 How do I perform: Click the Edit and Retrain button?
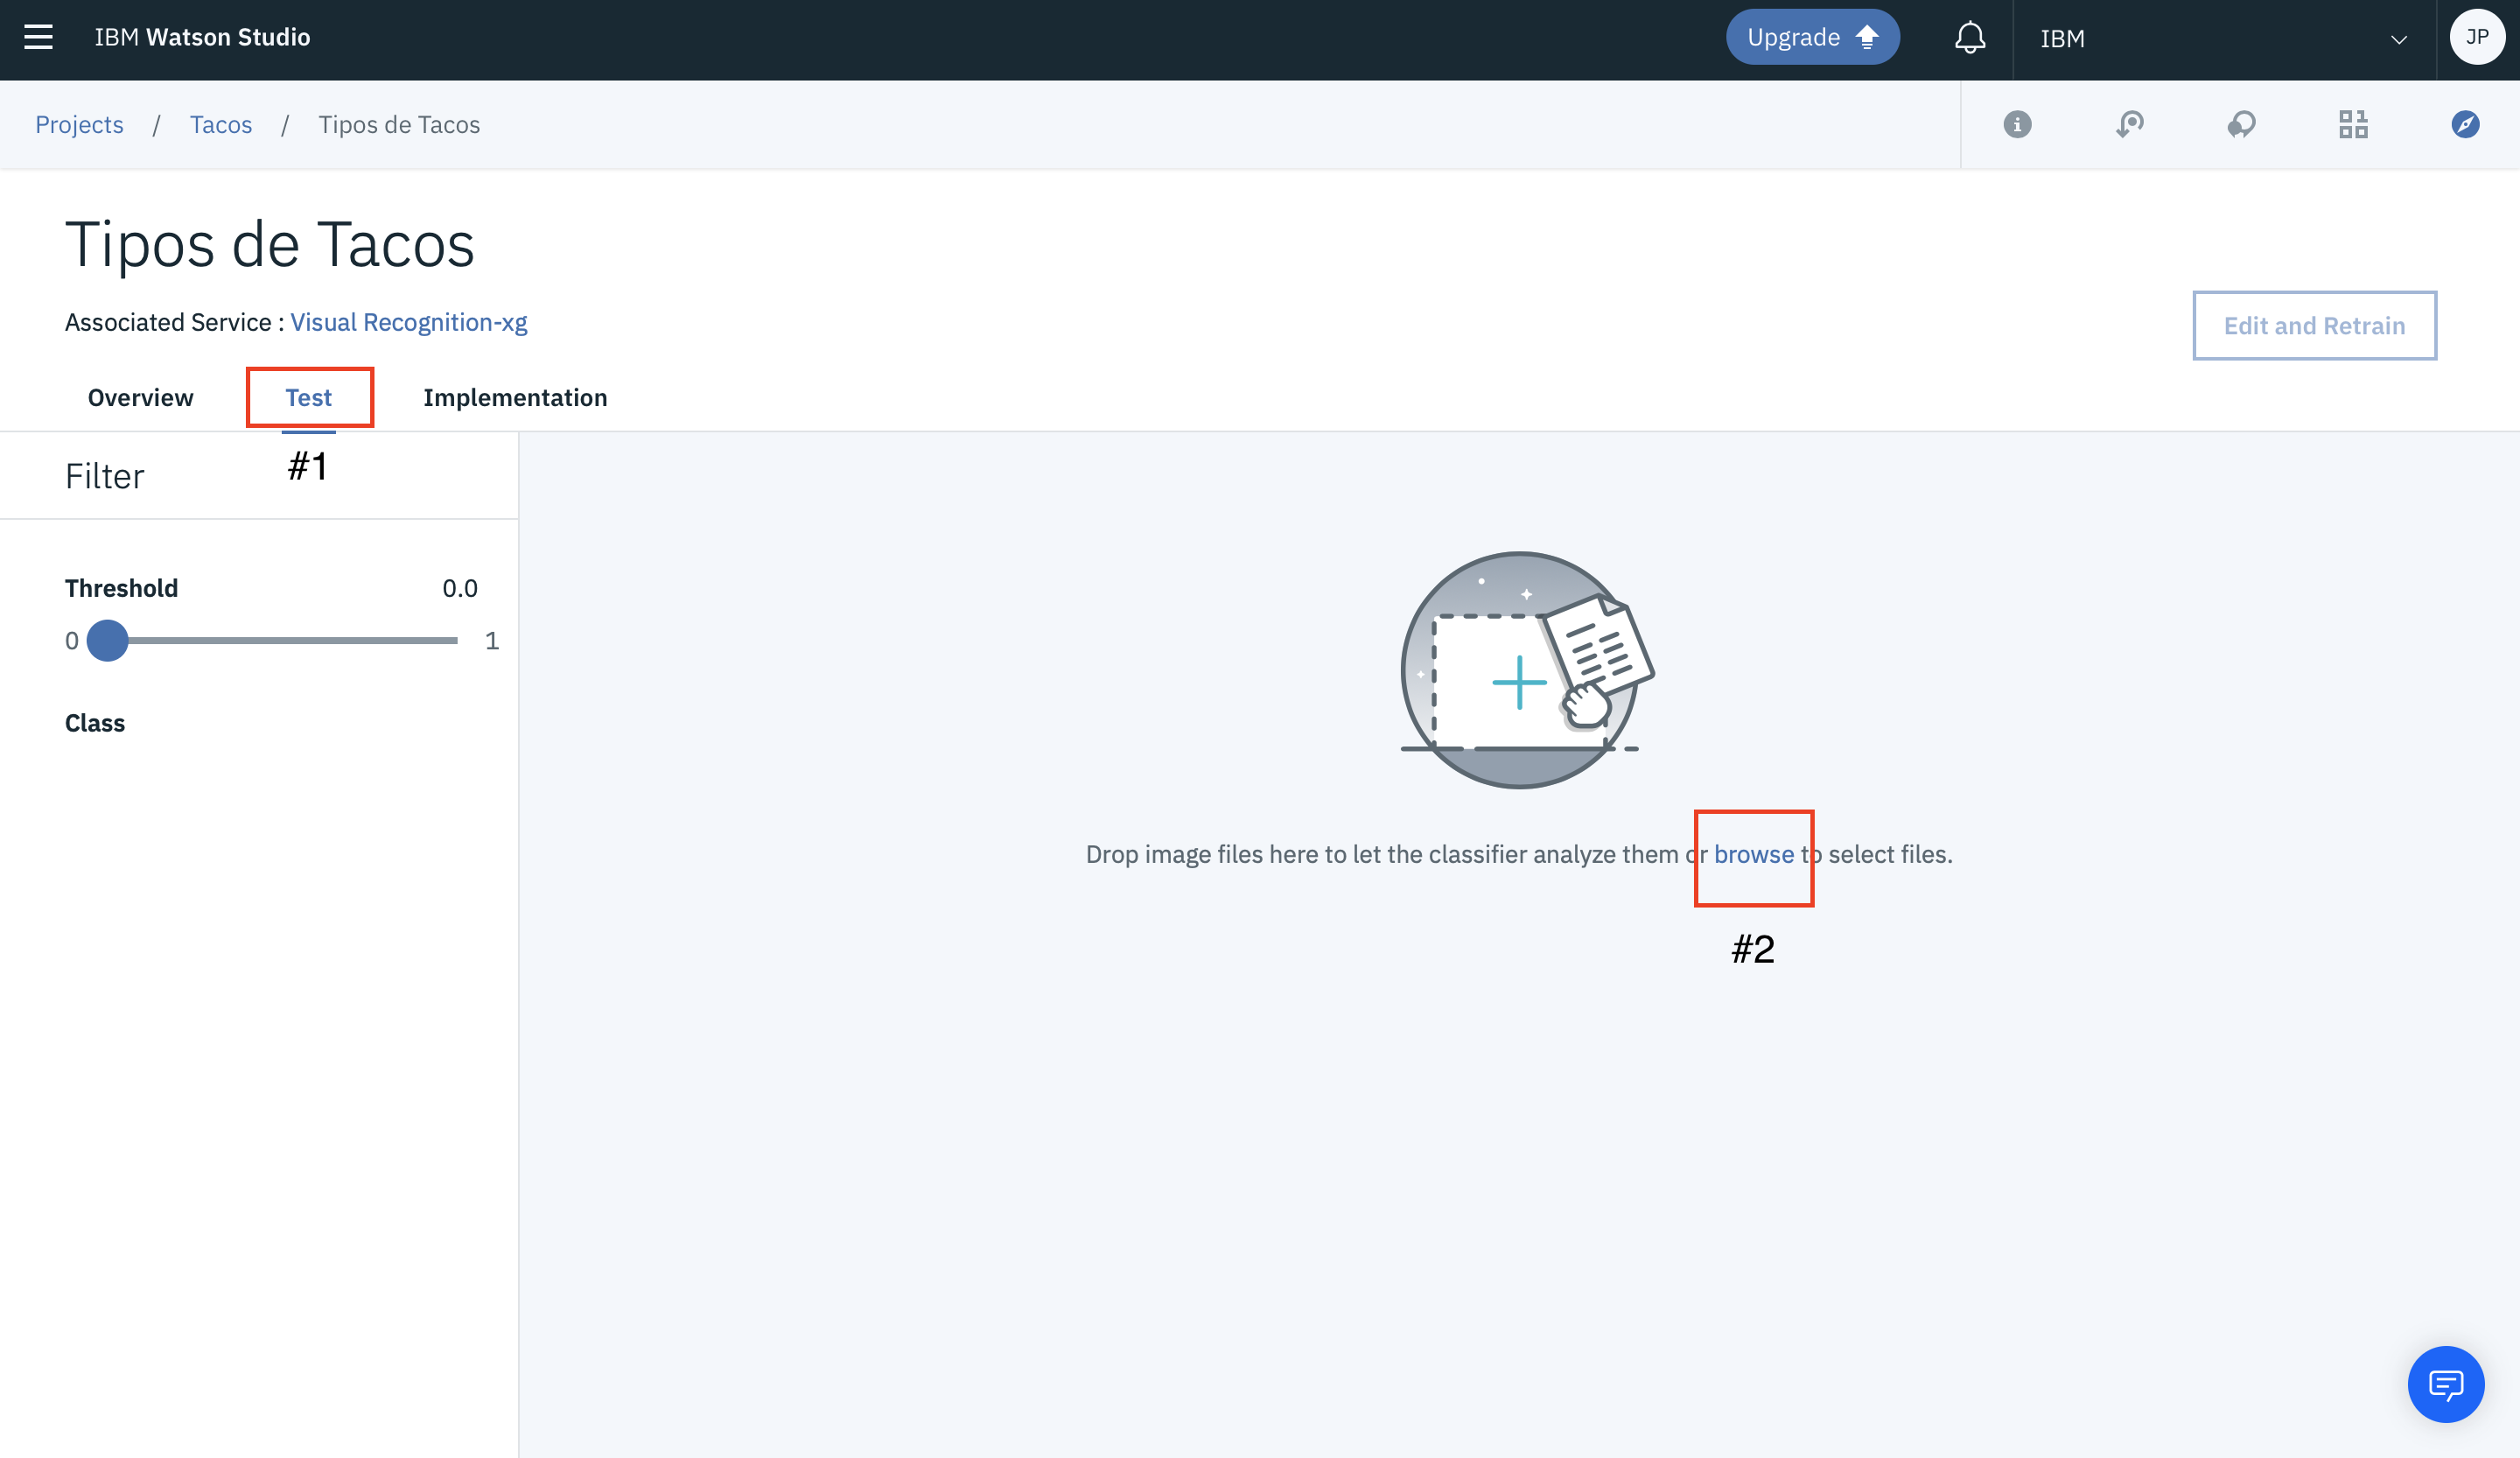pyautogui.click(x=2313, y=325)
